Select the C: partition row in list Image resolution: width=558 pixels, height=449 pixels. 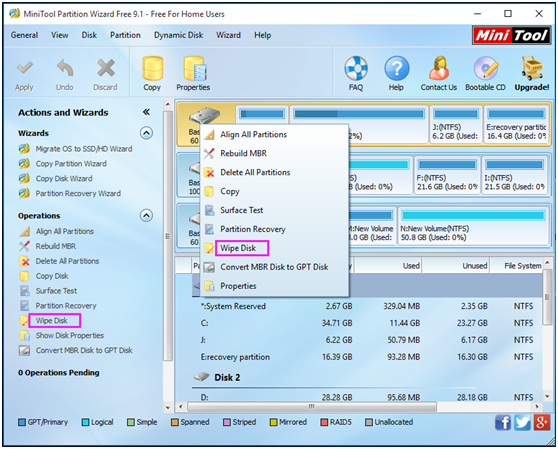pos(368,323)
